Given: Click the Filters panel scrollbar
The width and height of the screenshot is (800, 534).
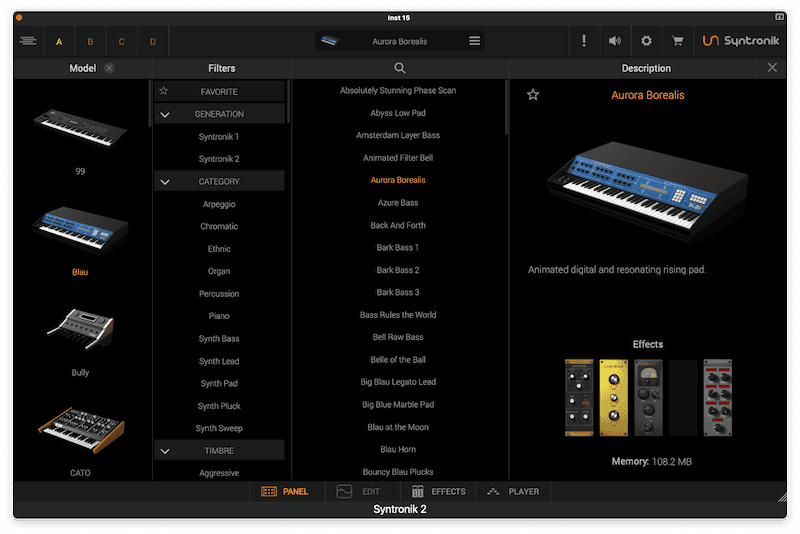Looking at the screenshot, I should point(288,101).
